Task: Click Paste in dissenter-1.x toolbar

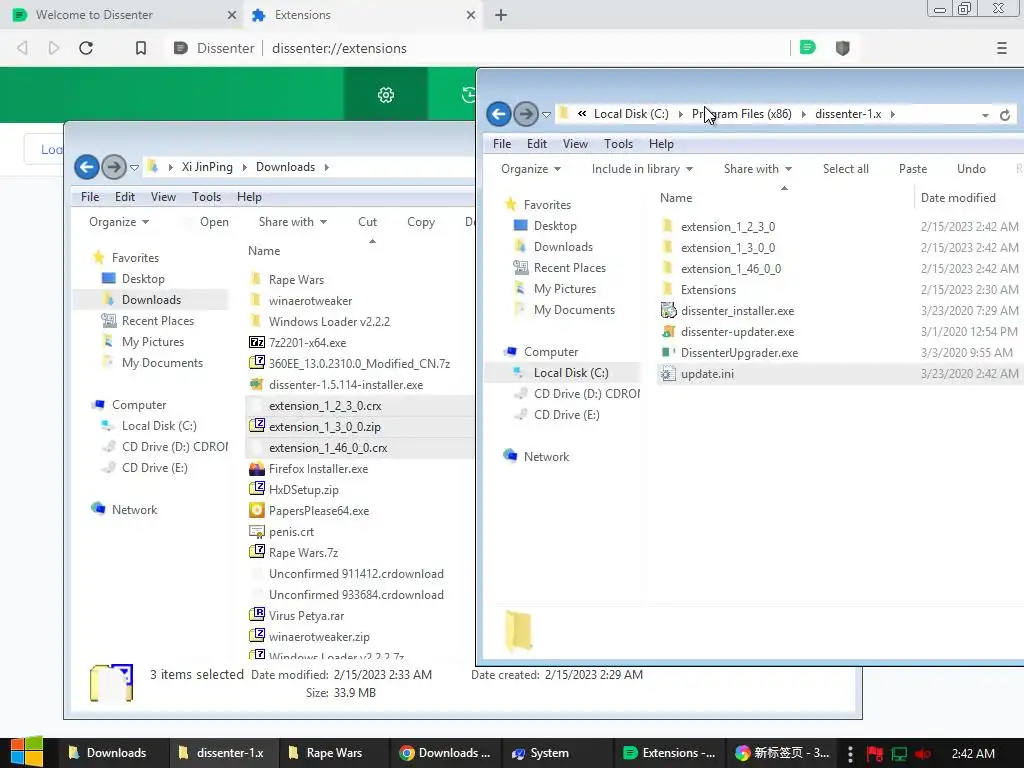Action: 913,168
